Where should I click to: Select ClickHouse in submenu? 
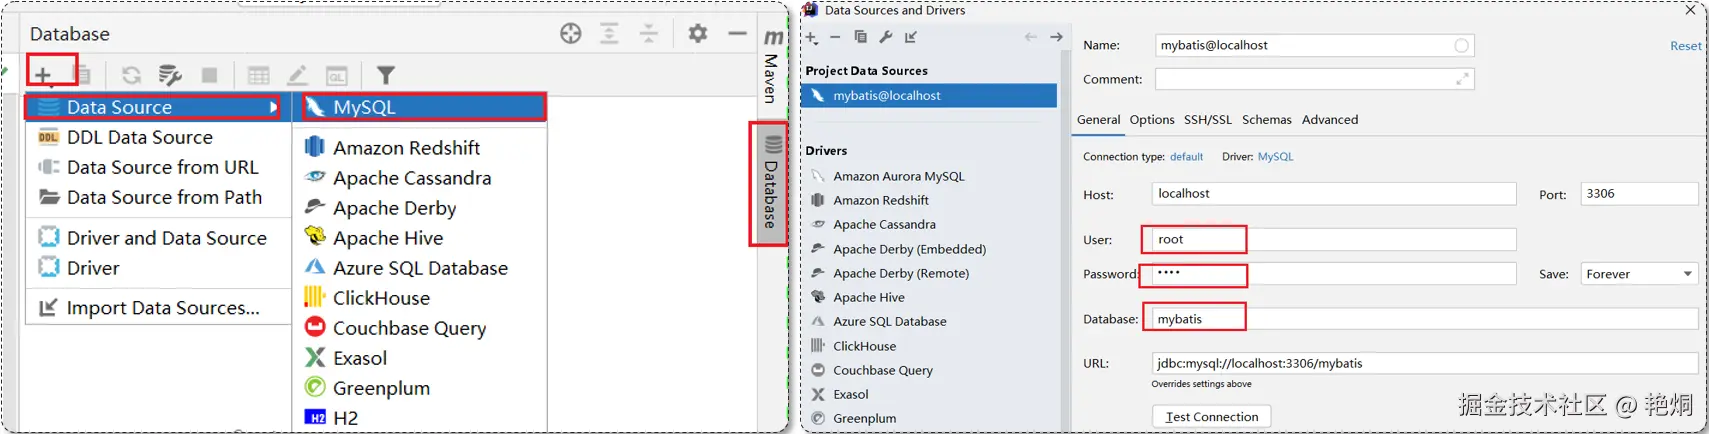coord(421,298)
